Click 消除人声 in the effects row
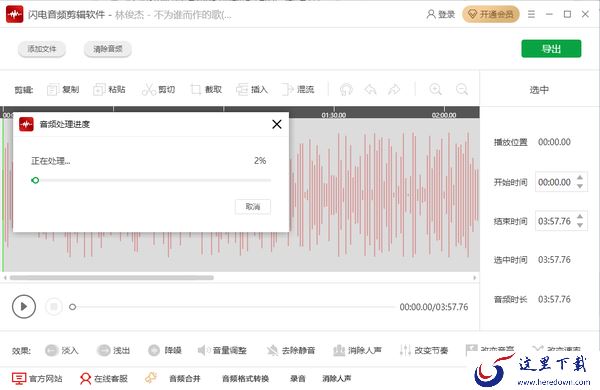This screenshot has height=390, width=600. coord(357,350)
